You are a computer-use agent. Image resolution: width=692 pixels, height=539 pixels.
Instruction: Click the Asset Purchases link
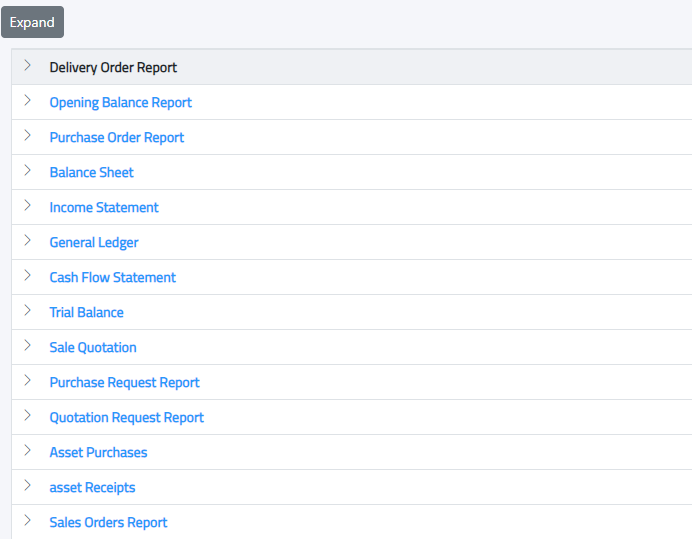click(x=98, y=453)
